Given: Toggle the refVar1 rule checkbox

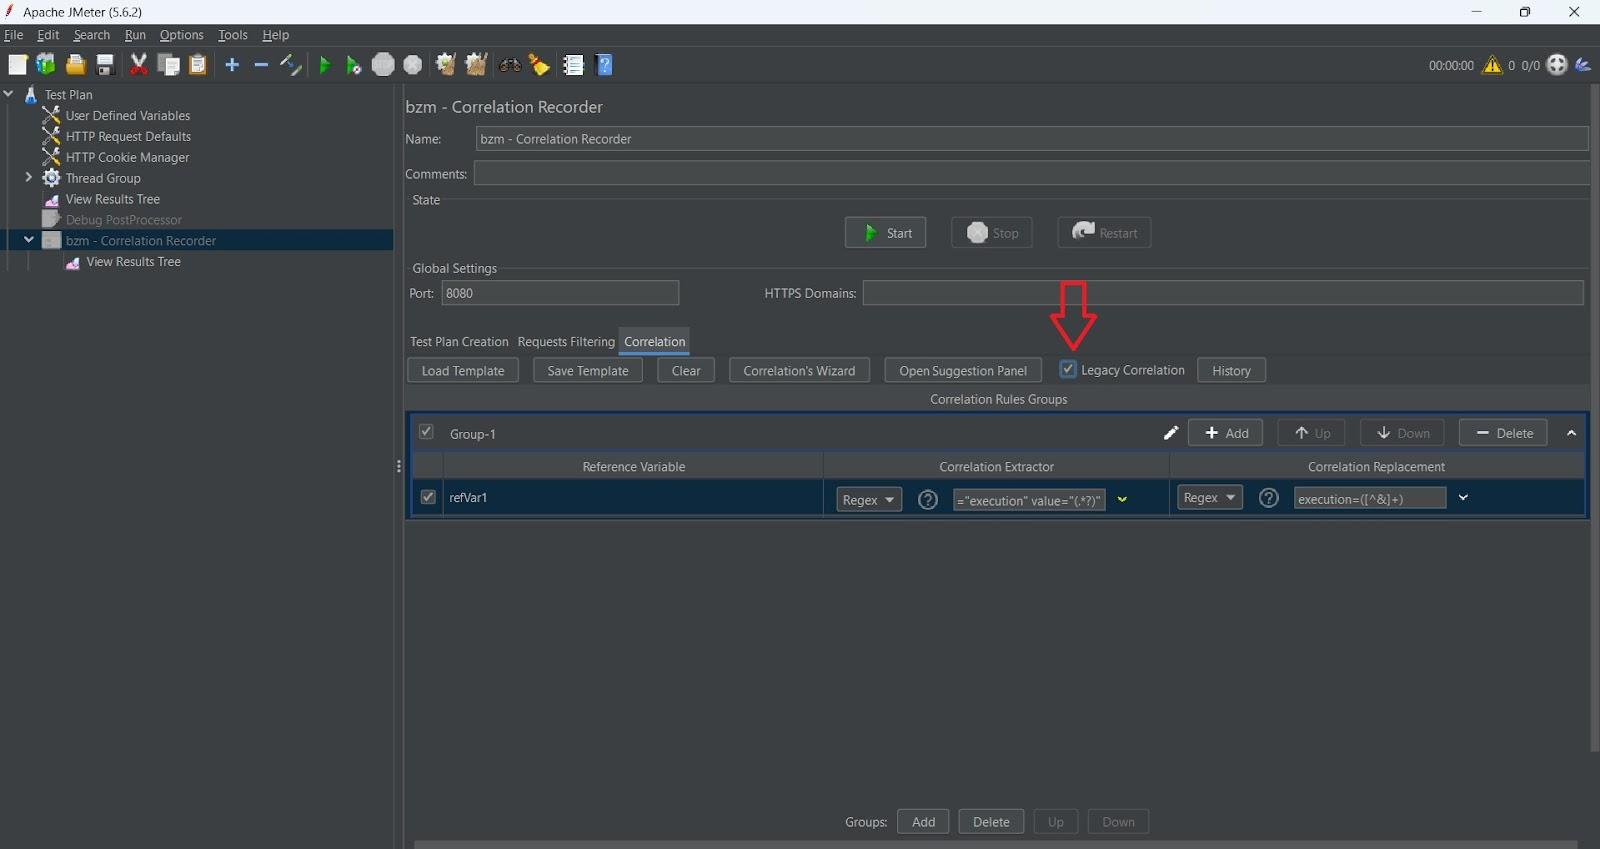Looking at the screenshot, I should point(428,497).
